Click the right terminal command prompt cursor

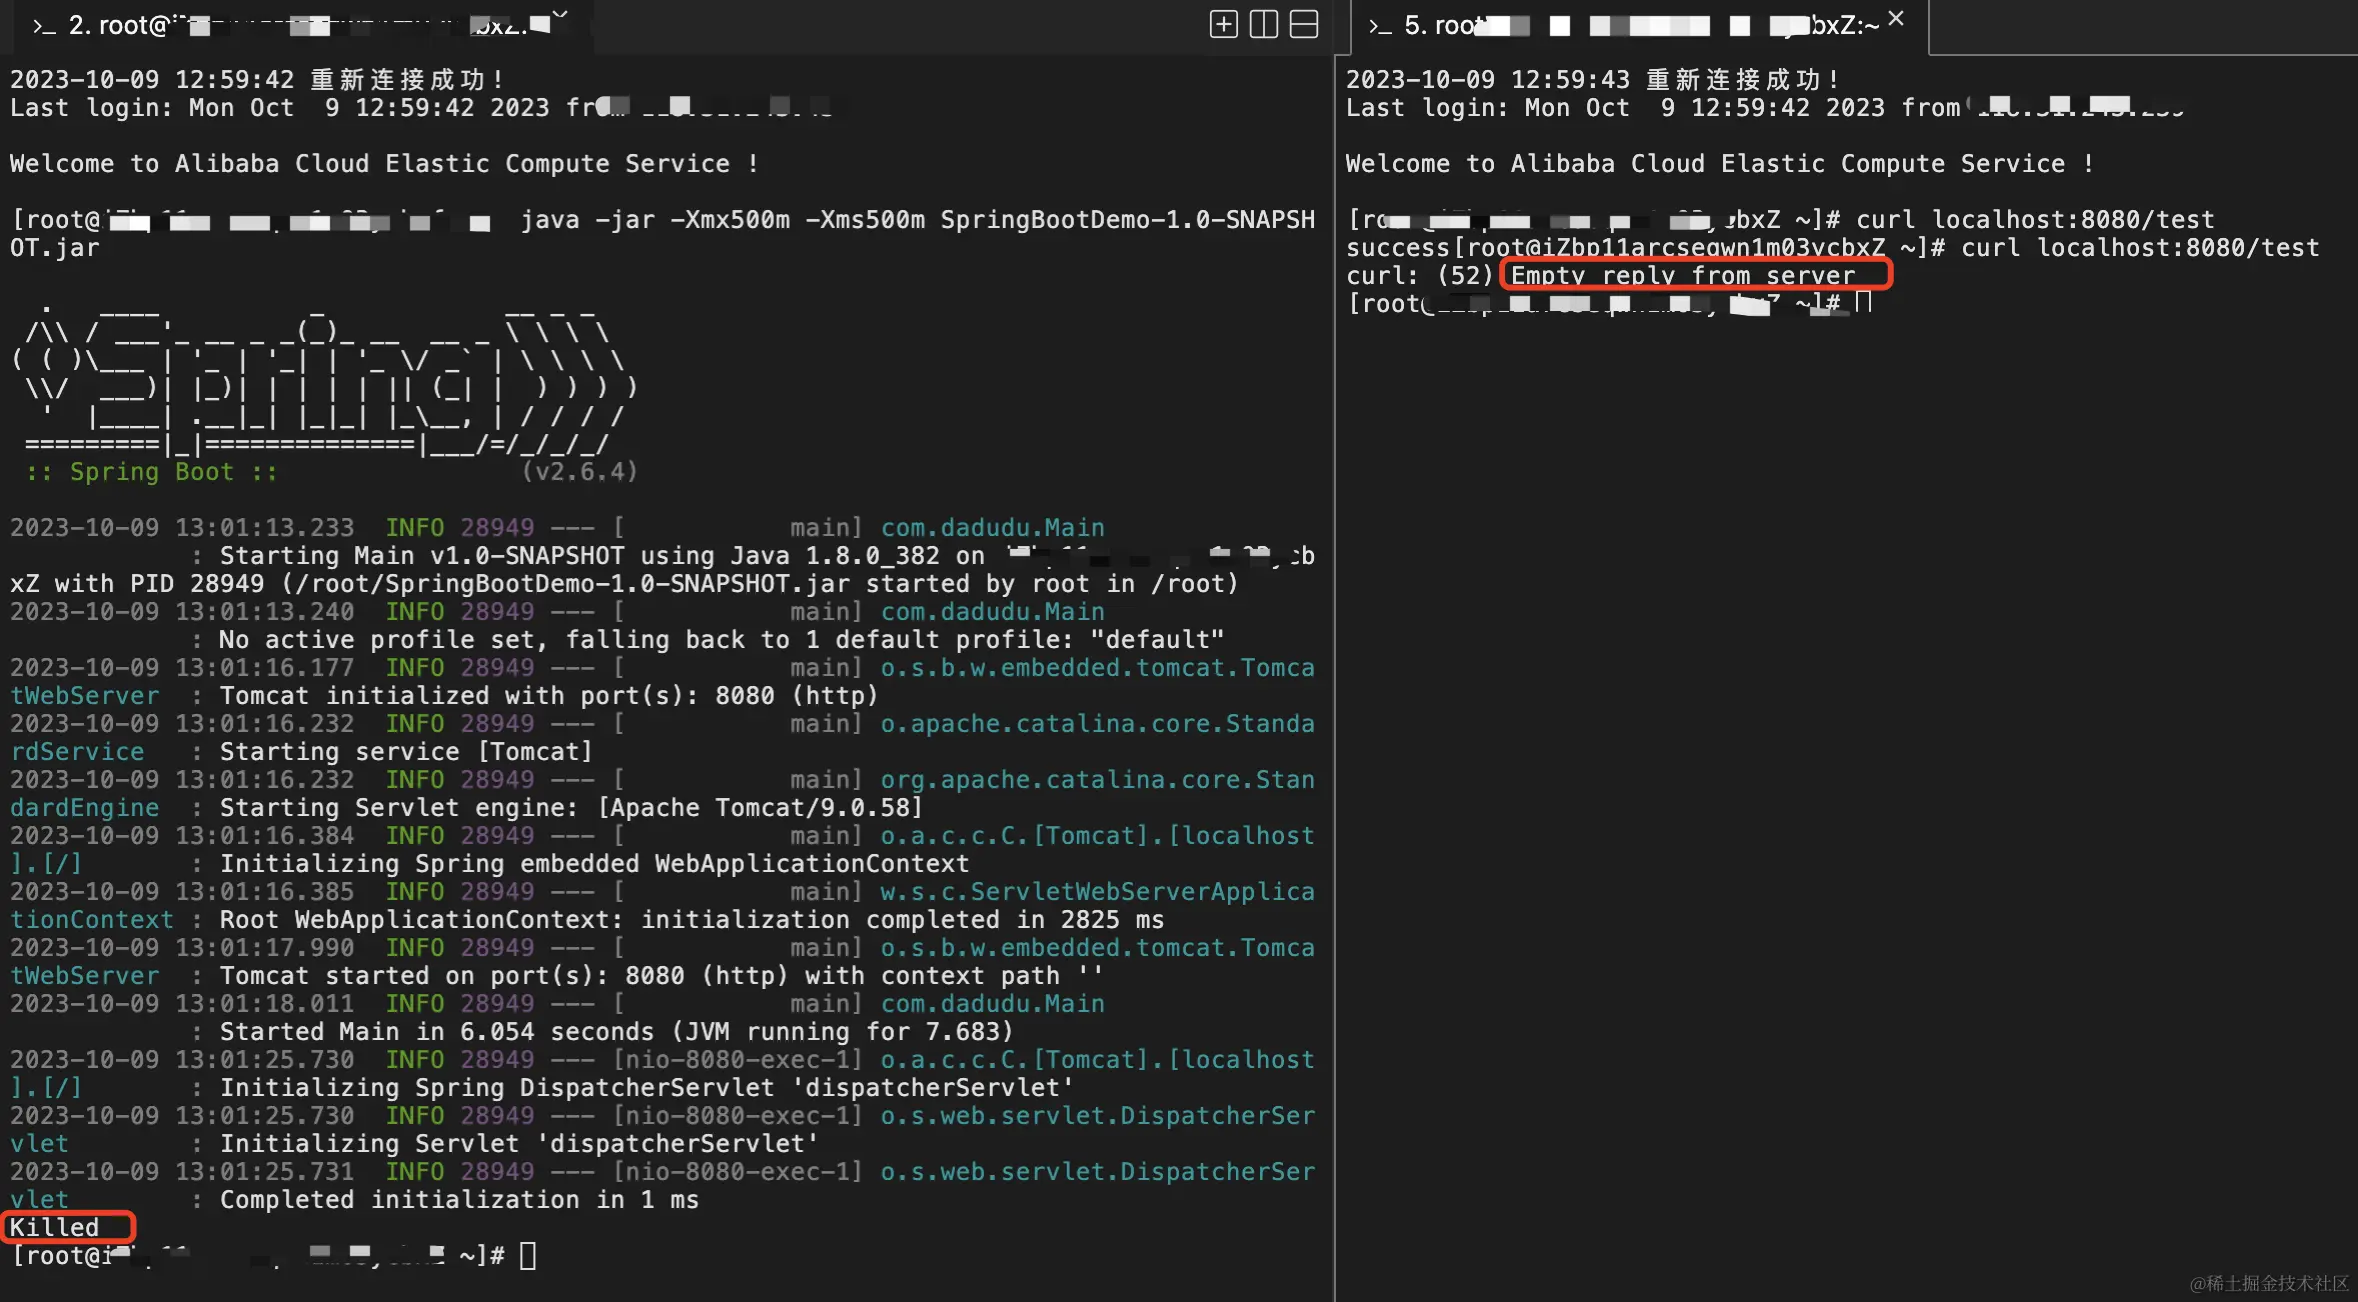click(x=1863, y=303)
